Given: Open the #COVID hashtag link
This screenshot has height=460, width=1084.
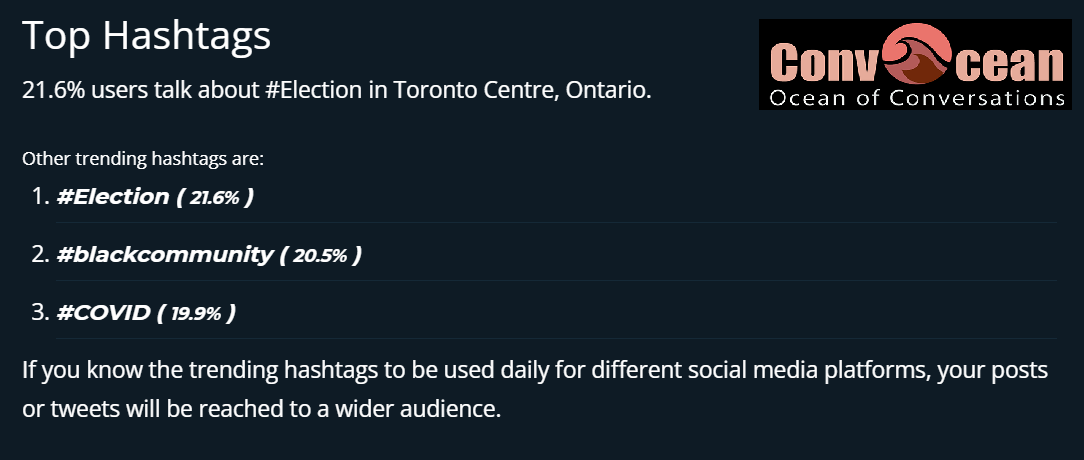Looking at the screenshot, I should pos(103,313).
